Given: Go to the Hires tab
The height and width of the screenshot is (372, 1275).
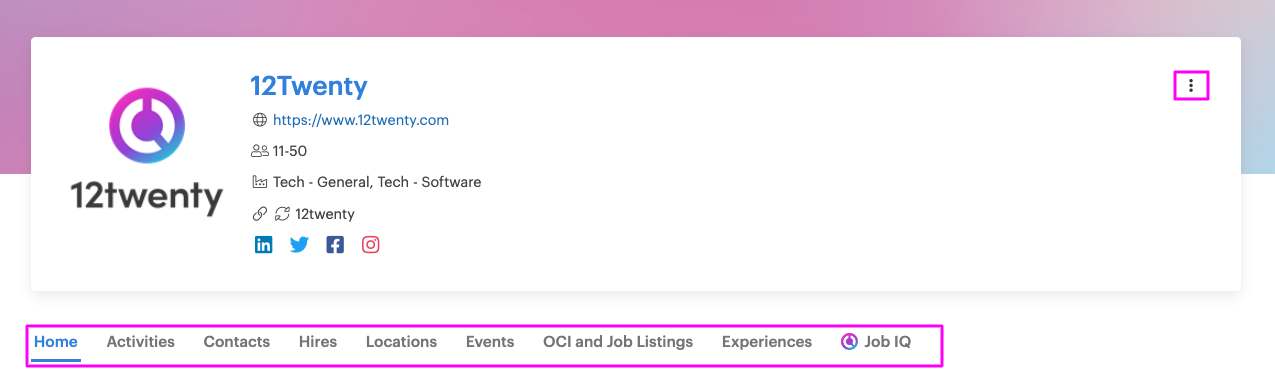Looking at the screenshot, I should pyautogui.click(x=318, y=342).
